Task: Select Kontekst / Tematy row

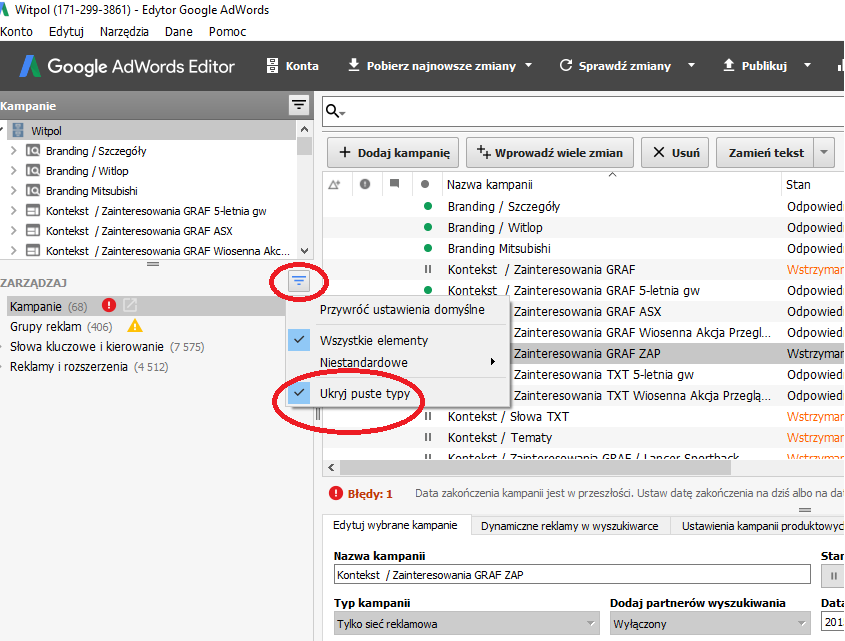Action: tap(584, 437)
